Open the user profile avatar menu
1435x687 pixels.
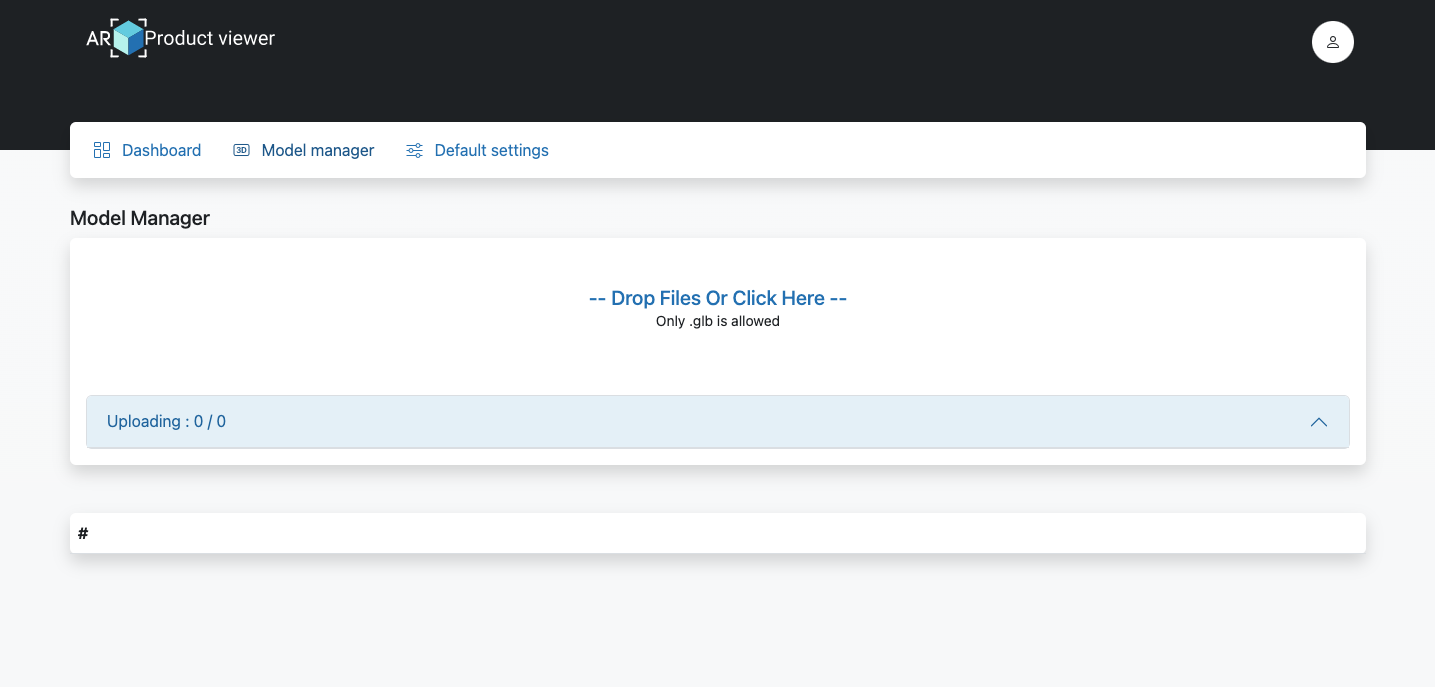(x=1332, y=42)
